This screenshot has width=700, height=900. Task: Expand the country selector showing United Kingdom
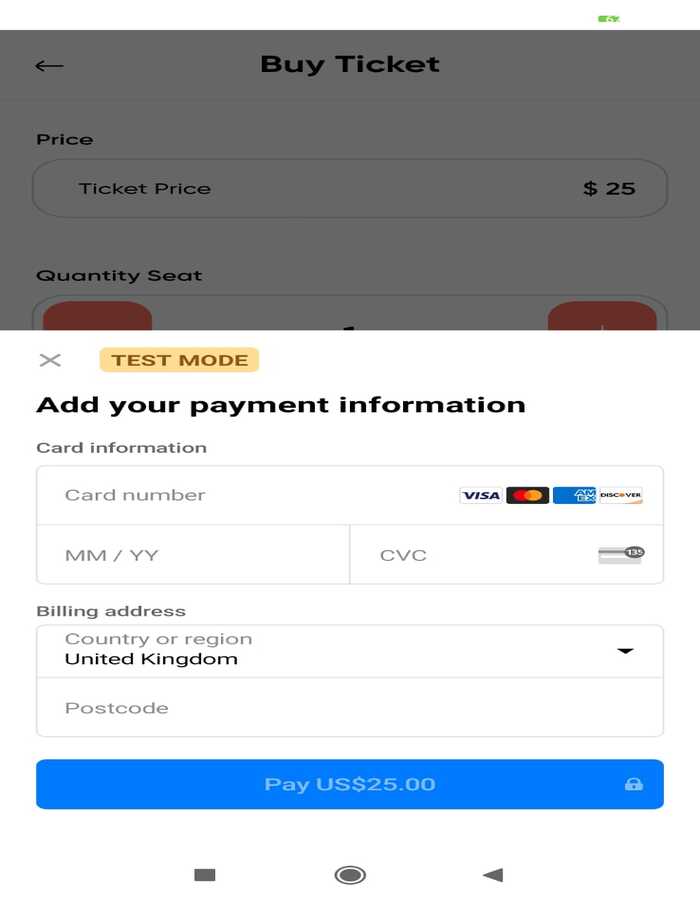pos(350,650)
